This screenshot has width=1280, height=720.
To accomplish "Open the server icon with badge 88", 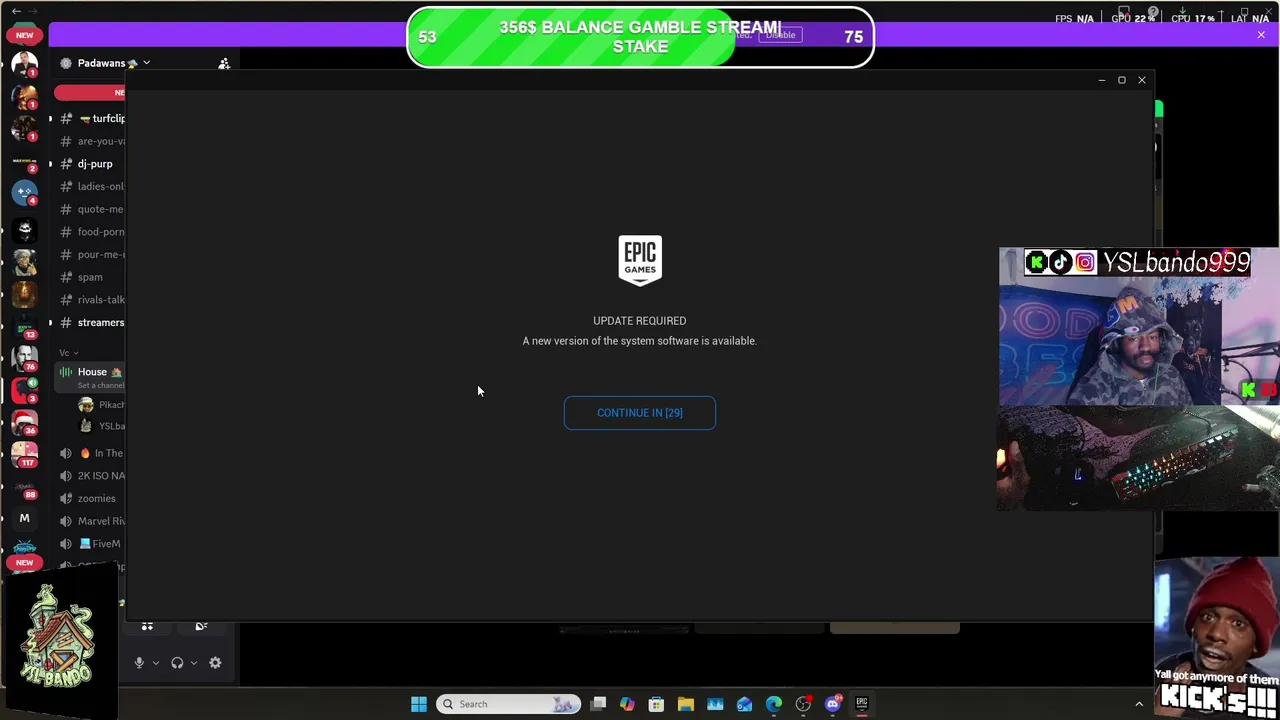I will 24,486.
